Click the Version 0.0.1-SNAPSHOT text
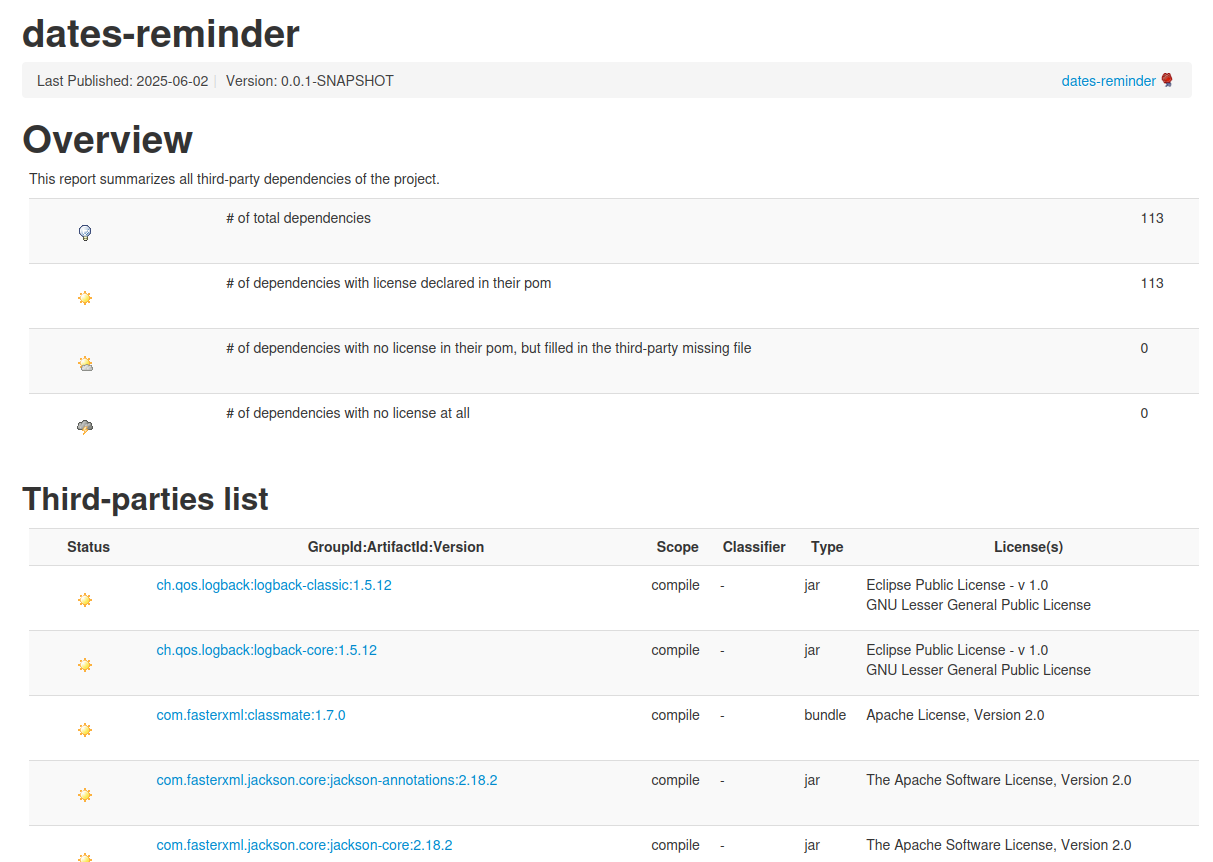The image size is (1213, 862). coord(310,81)
